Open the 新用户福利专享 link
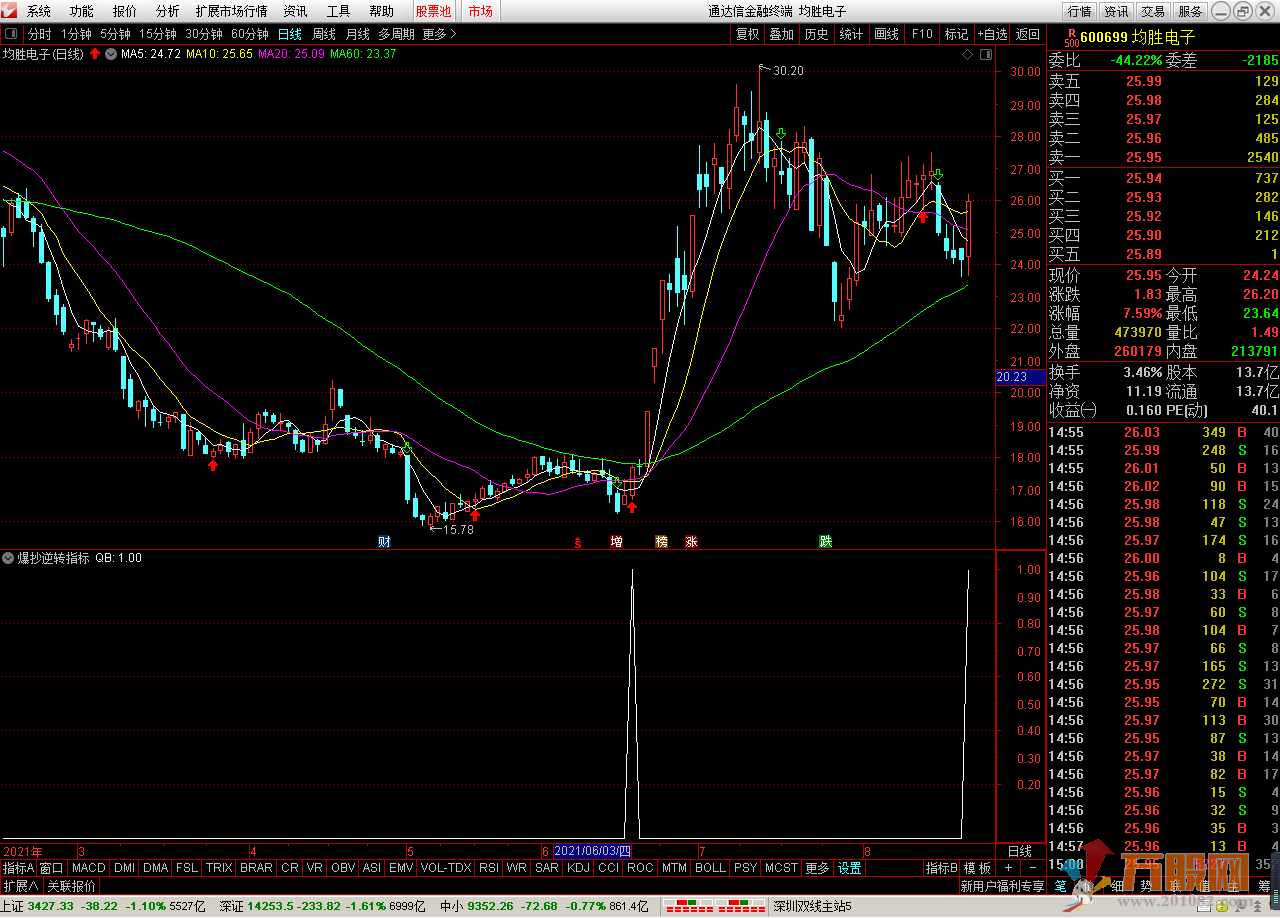Screen dimensions: 1280x918 (1003, 886)
